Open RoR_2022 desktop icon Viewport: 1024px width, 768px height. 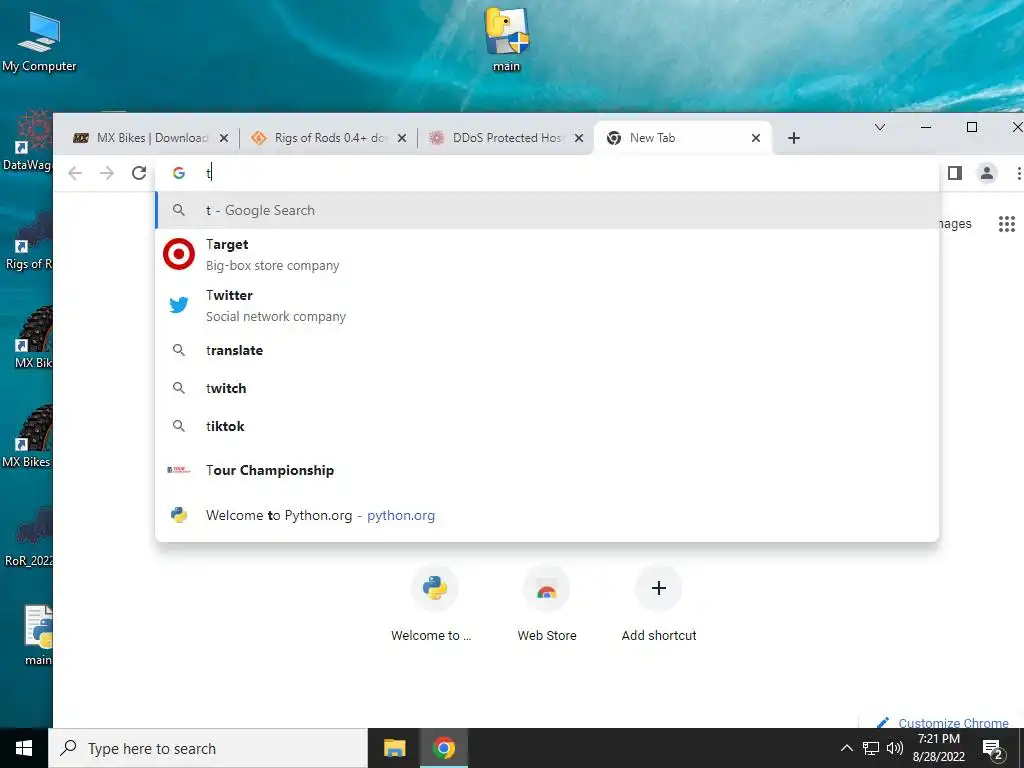click(29, 536)
